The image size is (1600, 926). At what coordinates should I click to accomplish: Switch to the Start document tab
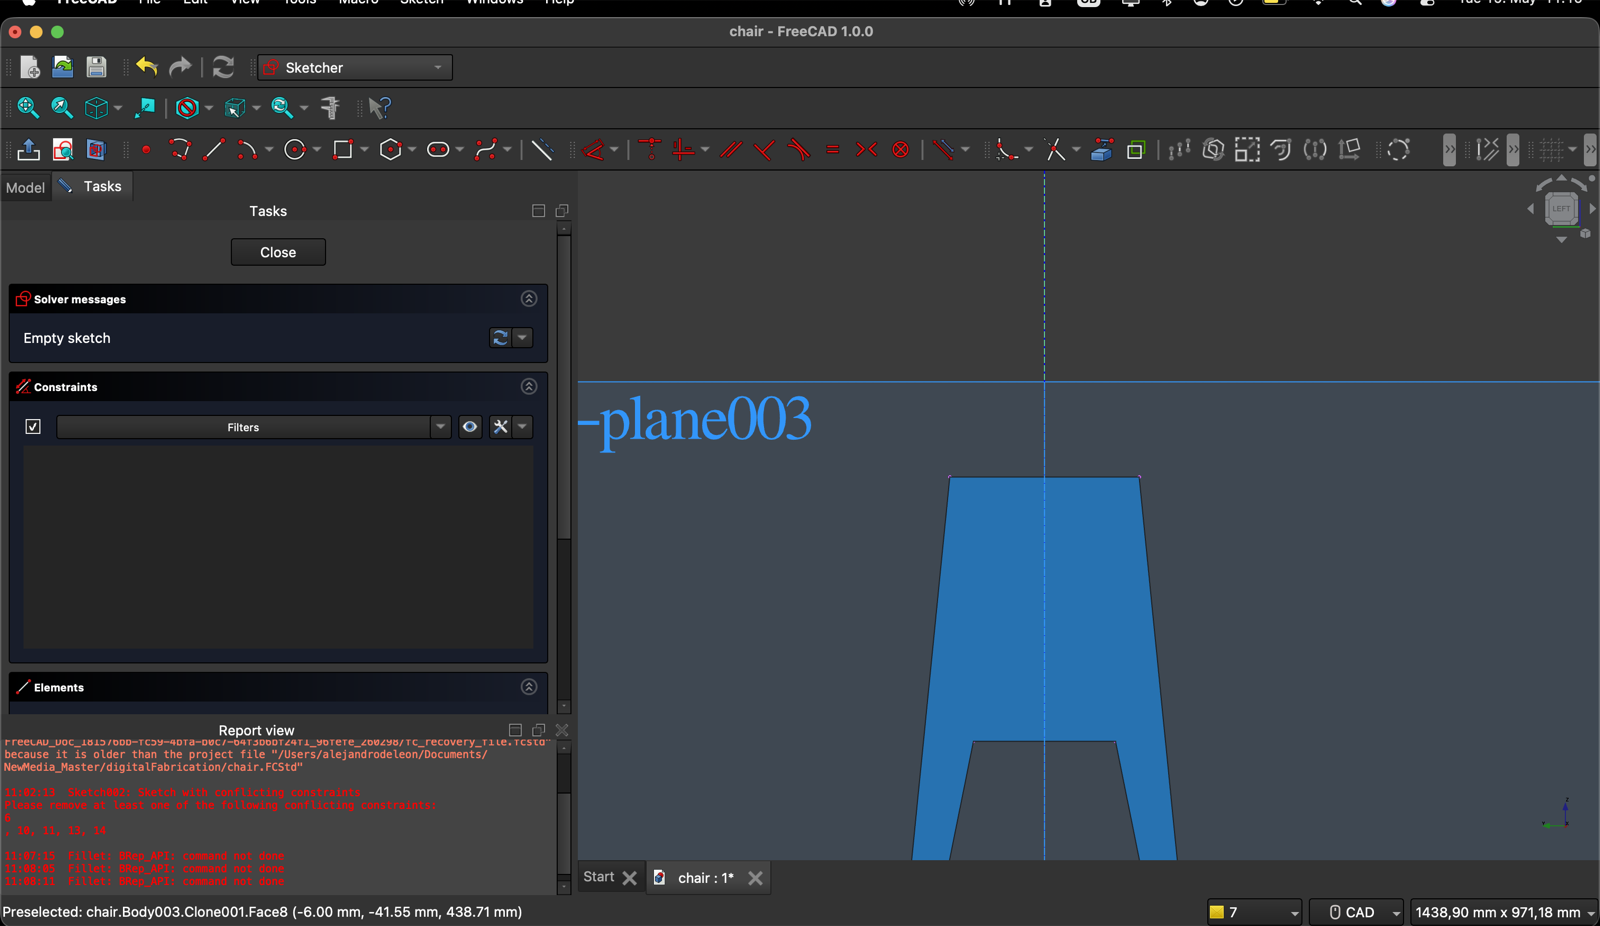point(599,877)
